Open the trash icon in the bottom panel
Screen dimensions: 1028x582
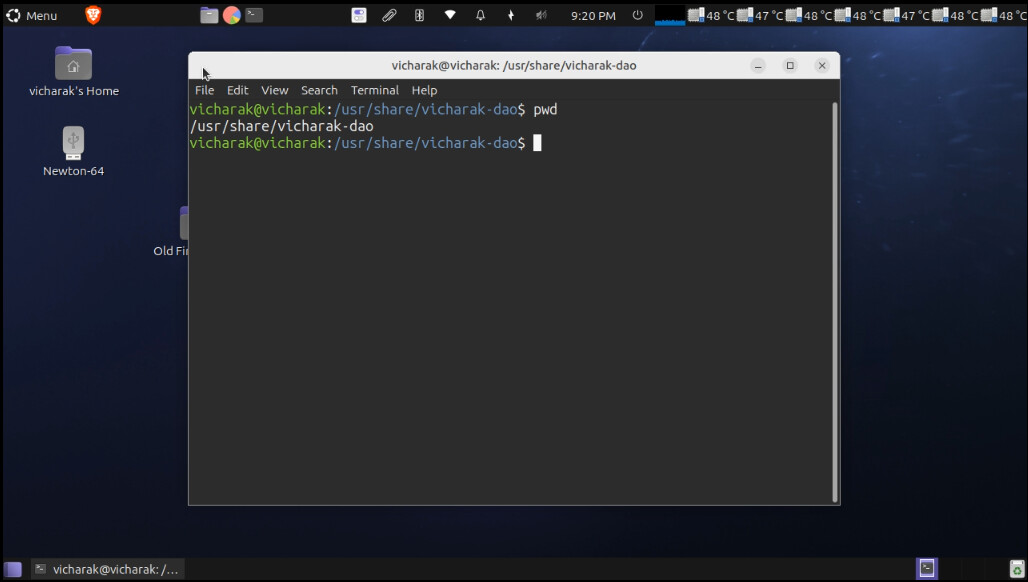[x=1013, y=569]
